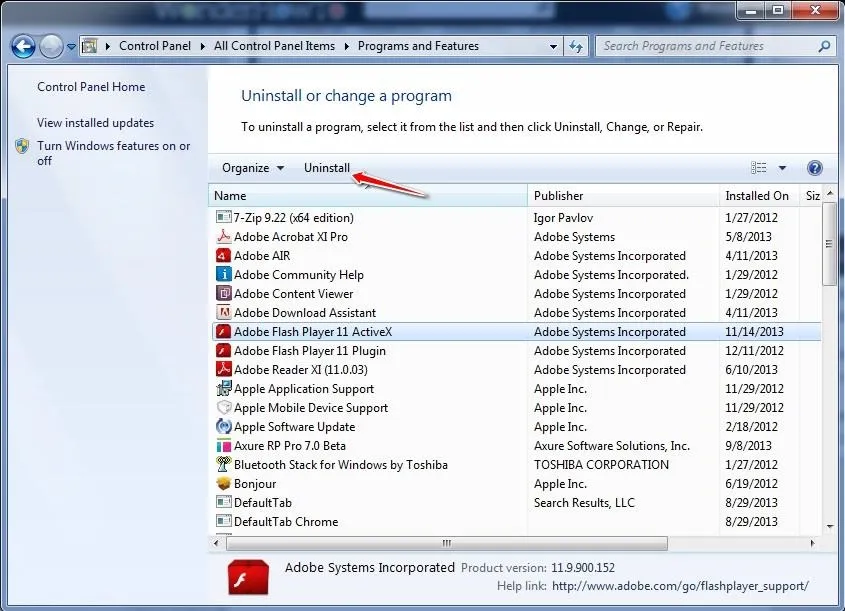Click the Bluetooth Stack for Windows icon
The width and height of the screenshot is (845, 611).
pos(223,464)
